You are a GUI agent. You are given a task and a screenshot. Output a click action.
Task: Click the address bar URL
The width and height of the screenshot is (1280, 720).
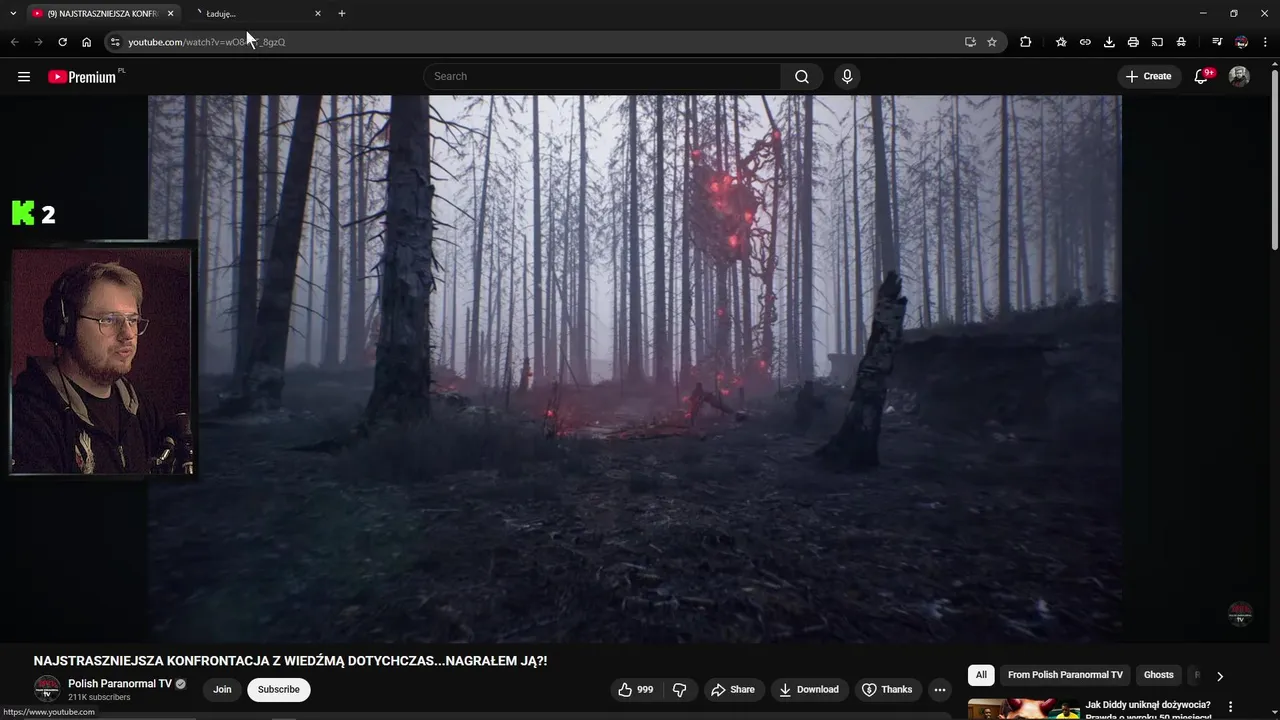tap(207, 42)
